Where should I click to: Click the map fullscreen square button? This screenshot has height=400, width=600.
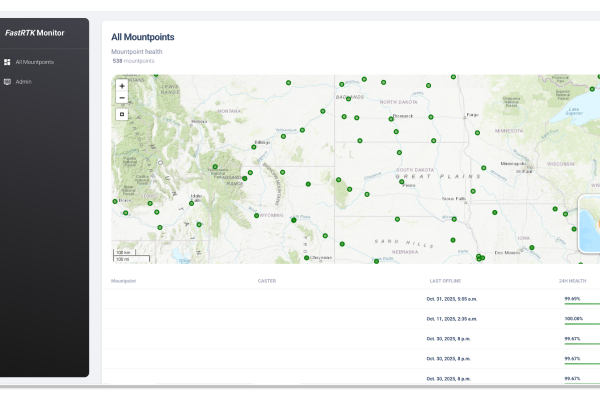click(x=122, y=114)
